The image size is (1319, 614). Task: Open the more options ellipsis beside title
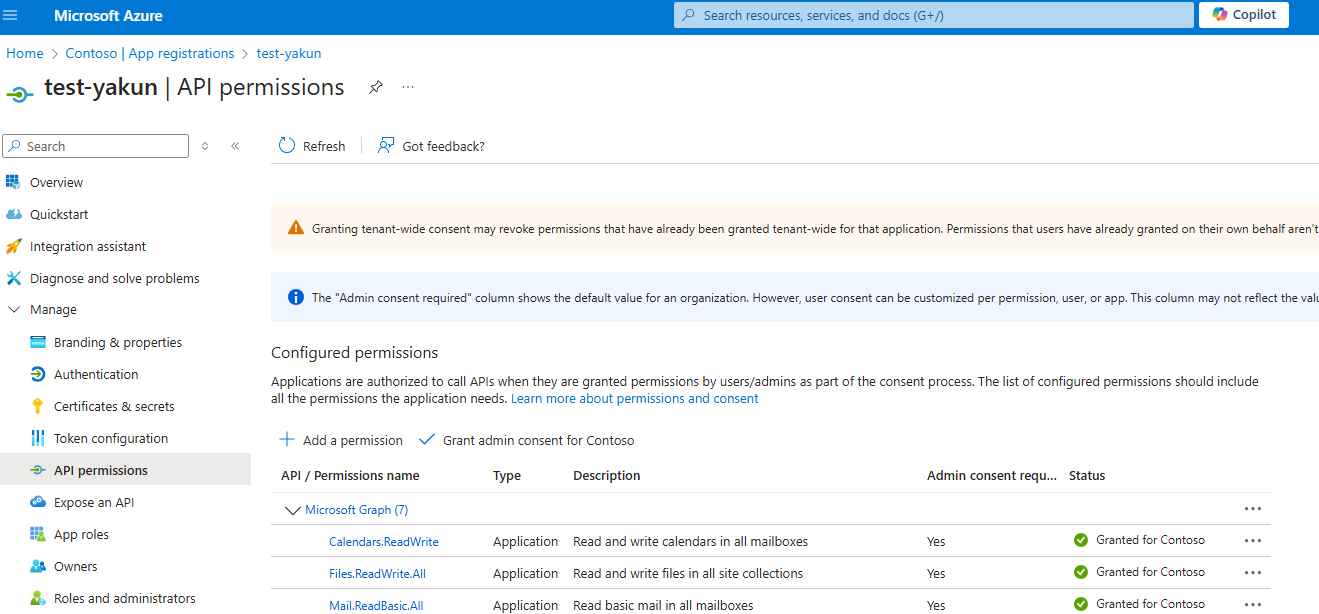tap(408, 87)
